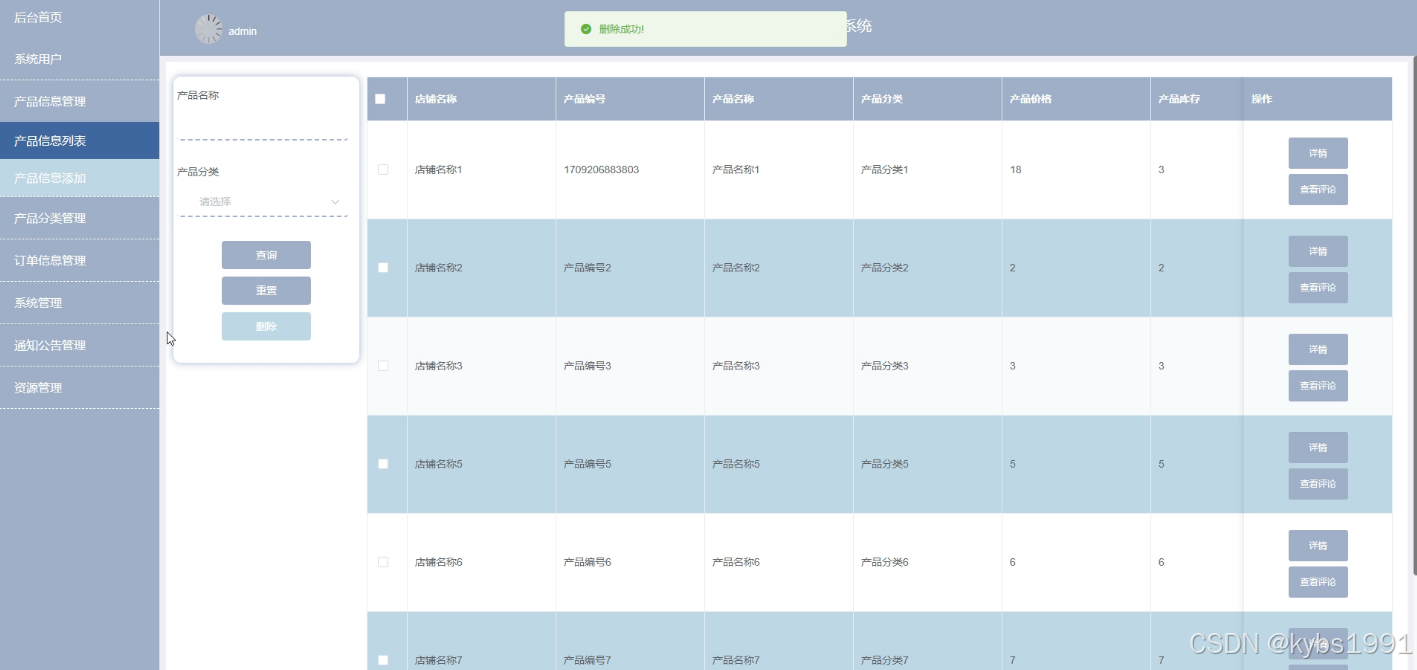The image size is (1417, 670).
Task: Focus the 产品名称 search input field
Action: coord(264,126)
